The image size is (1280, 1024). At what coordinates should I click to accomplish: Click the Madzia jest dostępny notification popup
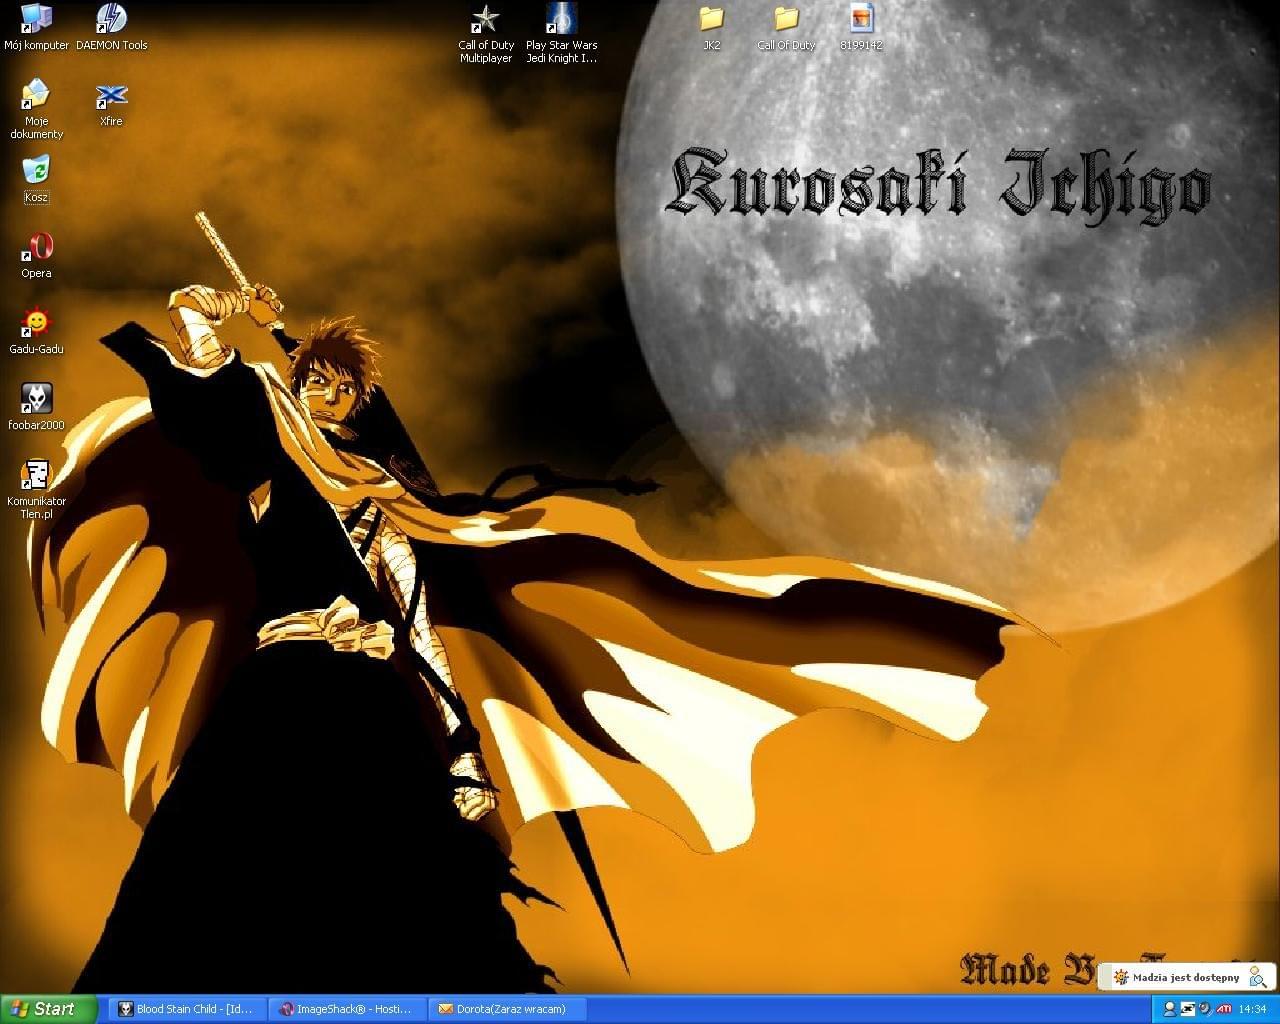(x=1187, y=977)
